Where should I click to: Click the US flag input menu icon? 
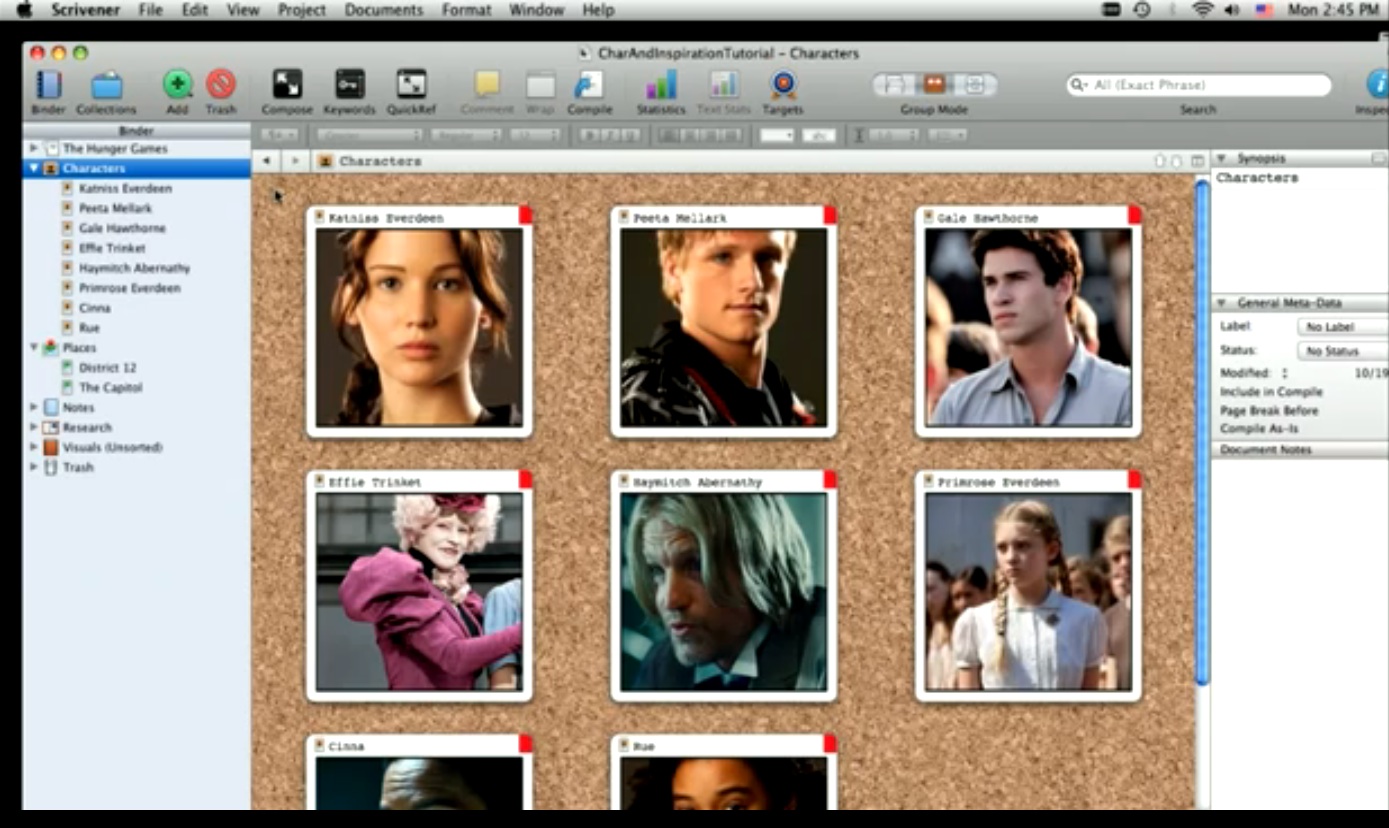pos(1264,10)
